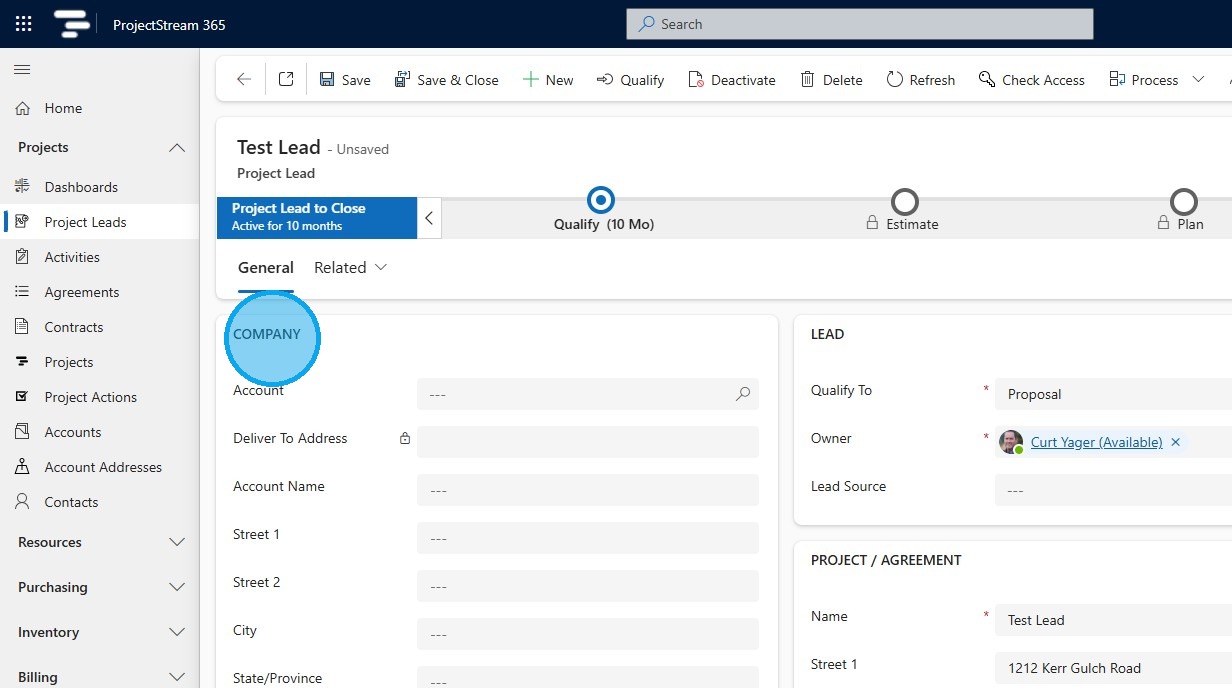Click the Curt Yager owner link
The height and width of the screenshot is (688, 1232).
click(x=1096, y=442)
